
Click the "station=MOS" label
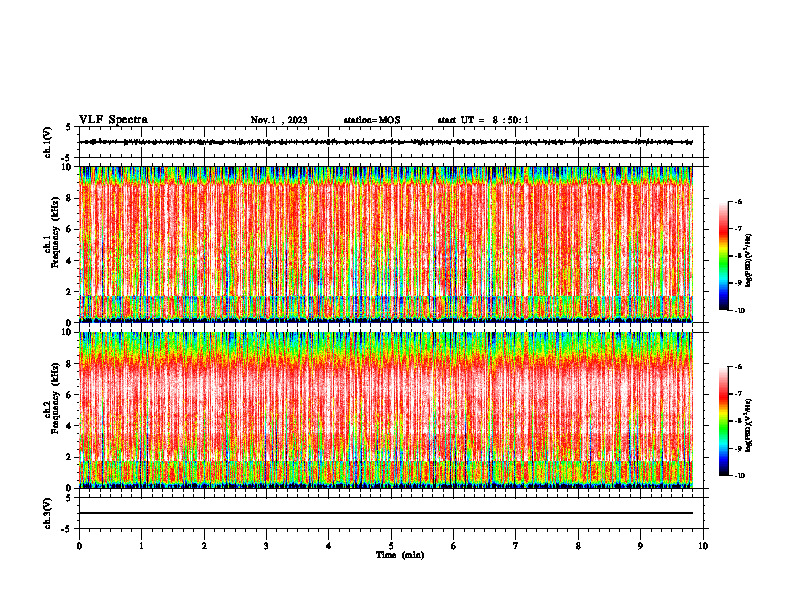(x=372, y=120)
